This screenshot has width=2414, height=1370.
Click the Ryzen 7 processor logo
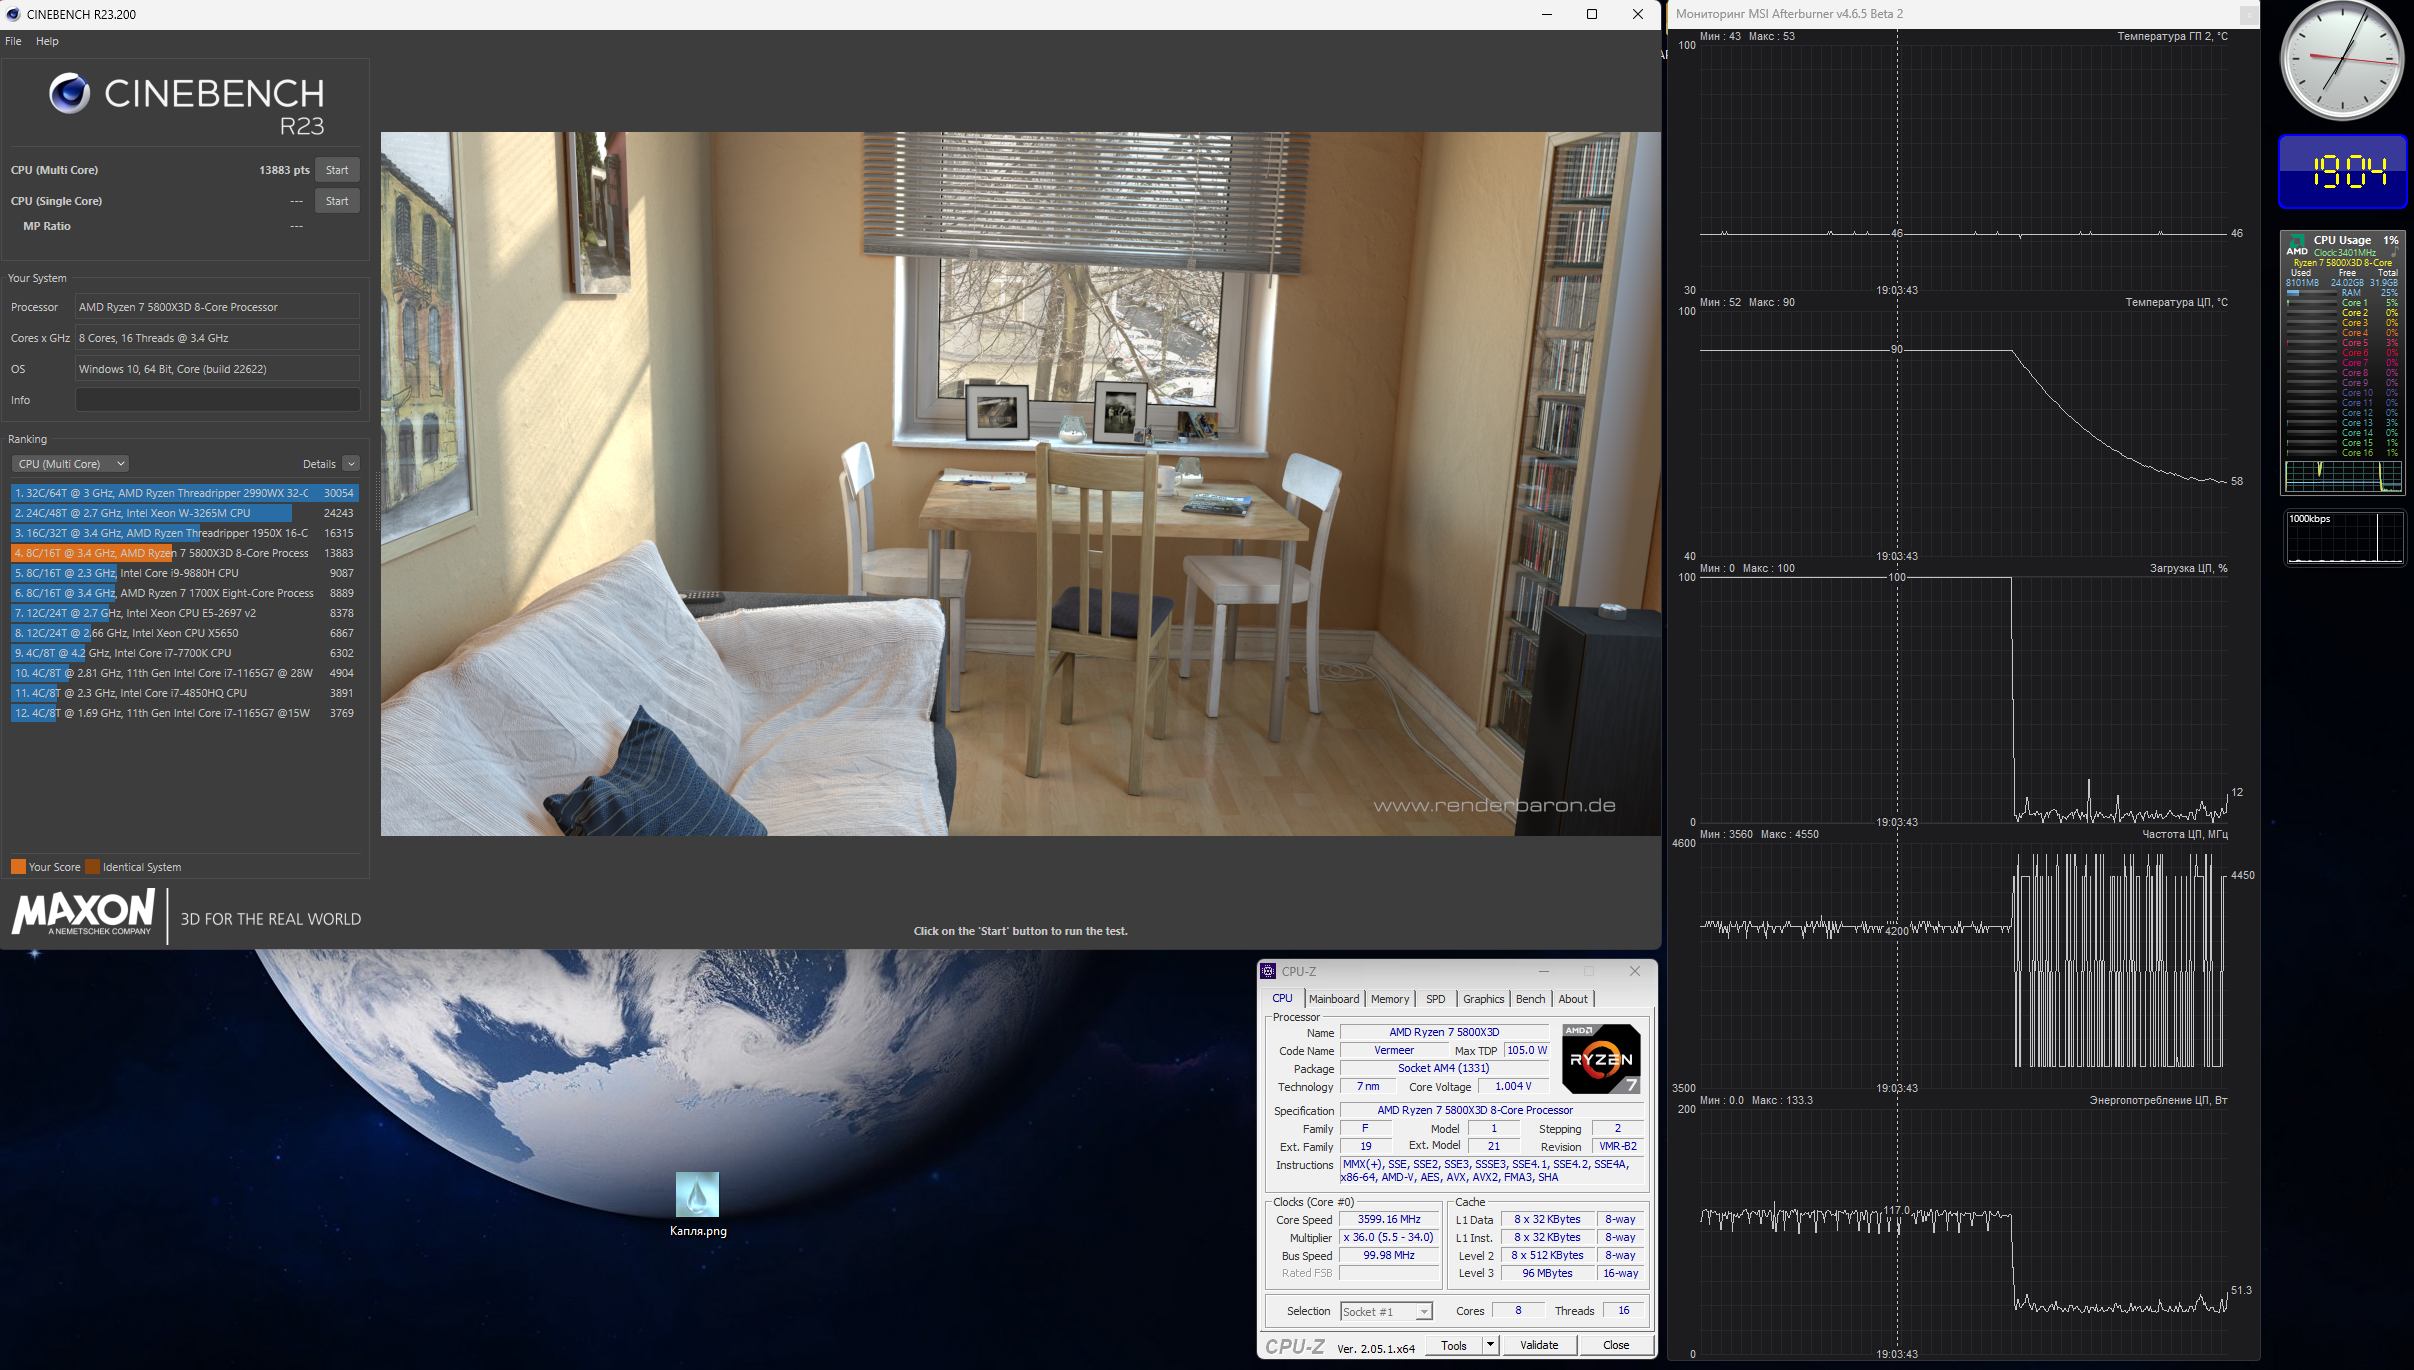(x=1600, y=1059)
